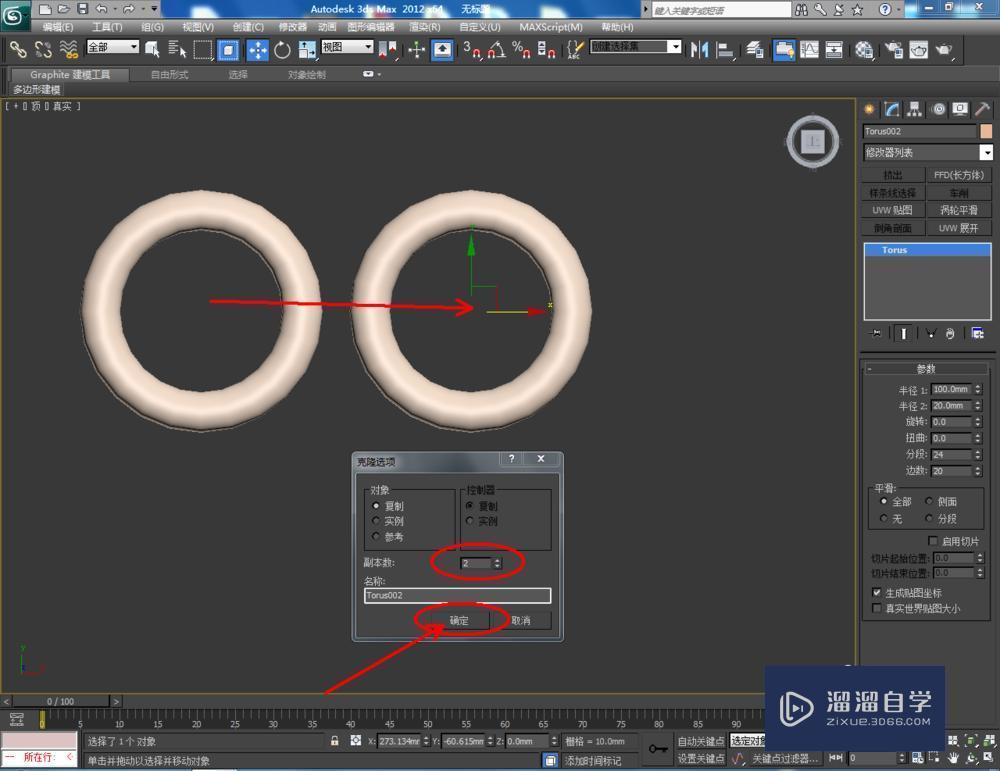
Task: Click 确定 in the clone options dialog
Action: point(458,620)
